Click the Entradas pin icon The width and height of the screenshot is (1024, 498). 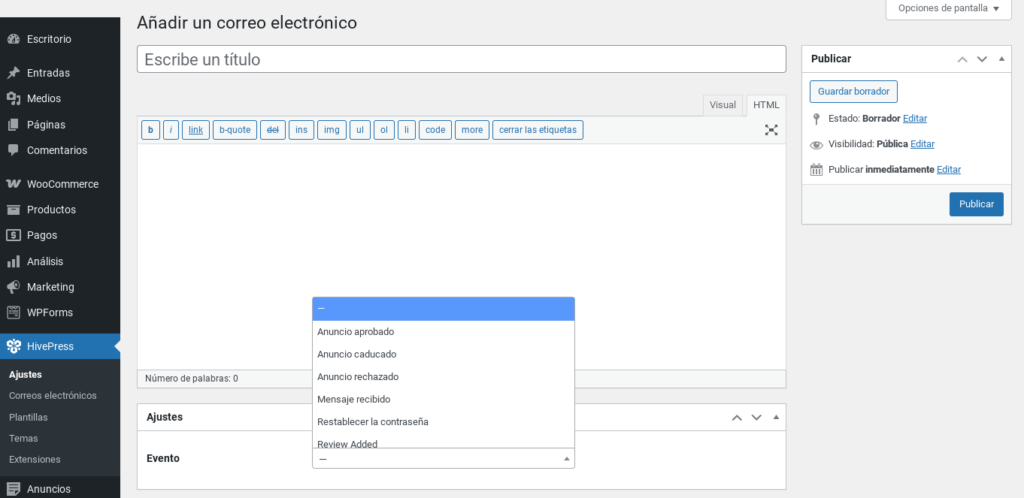click(x=13, y=73)
